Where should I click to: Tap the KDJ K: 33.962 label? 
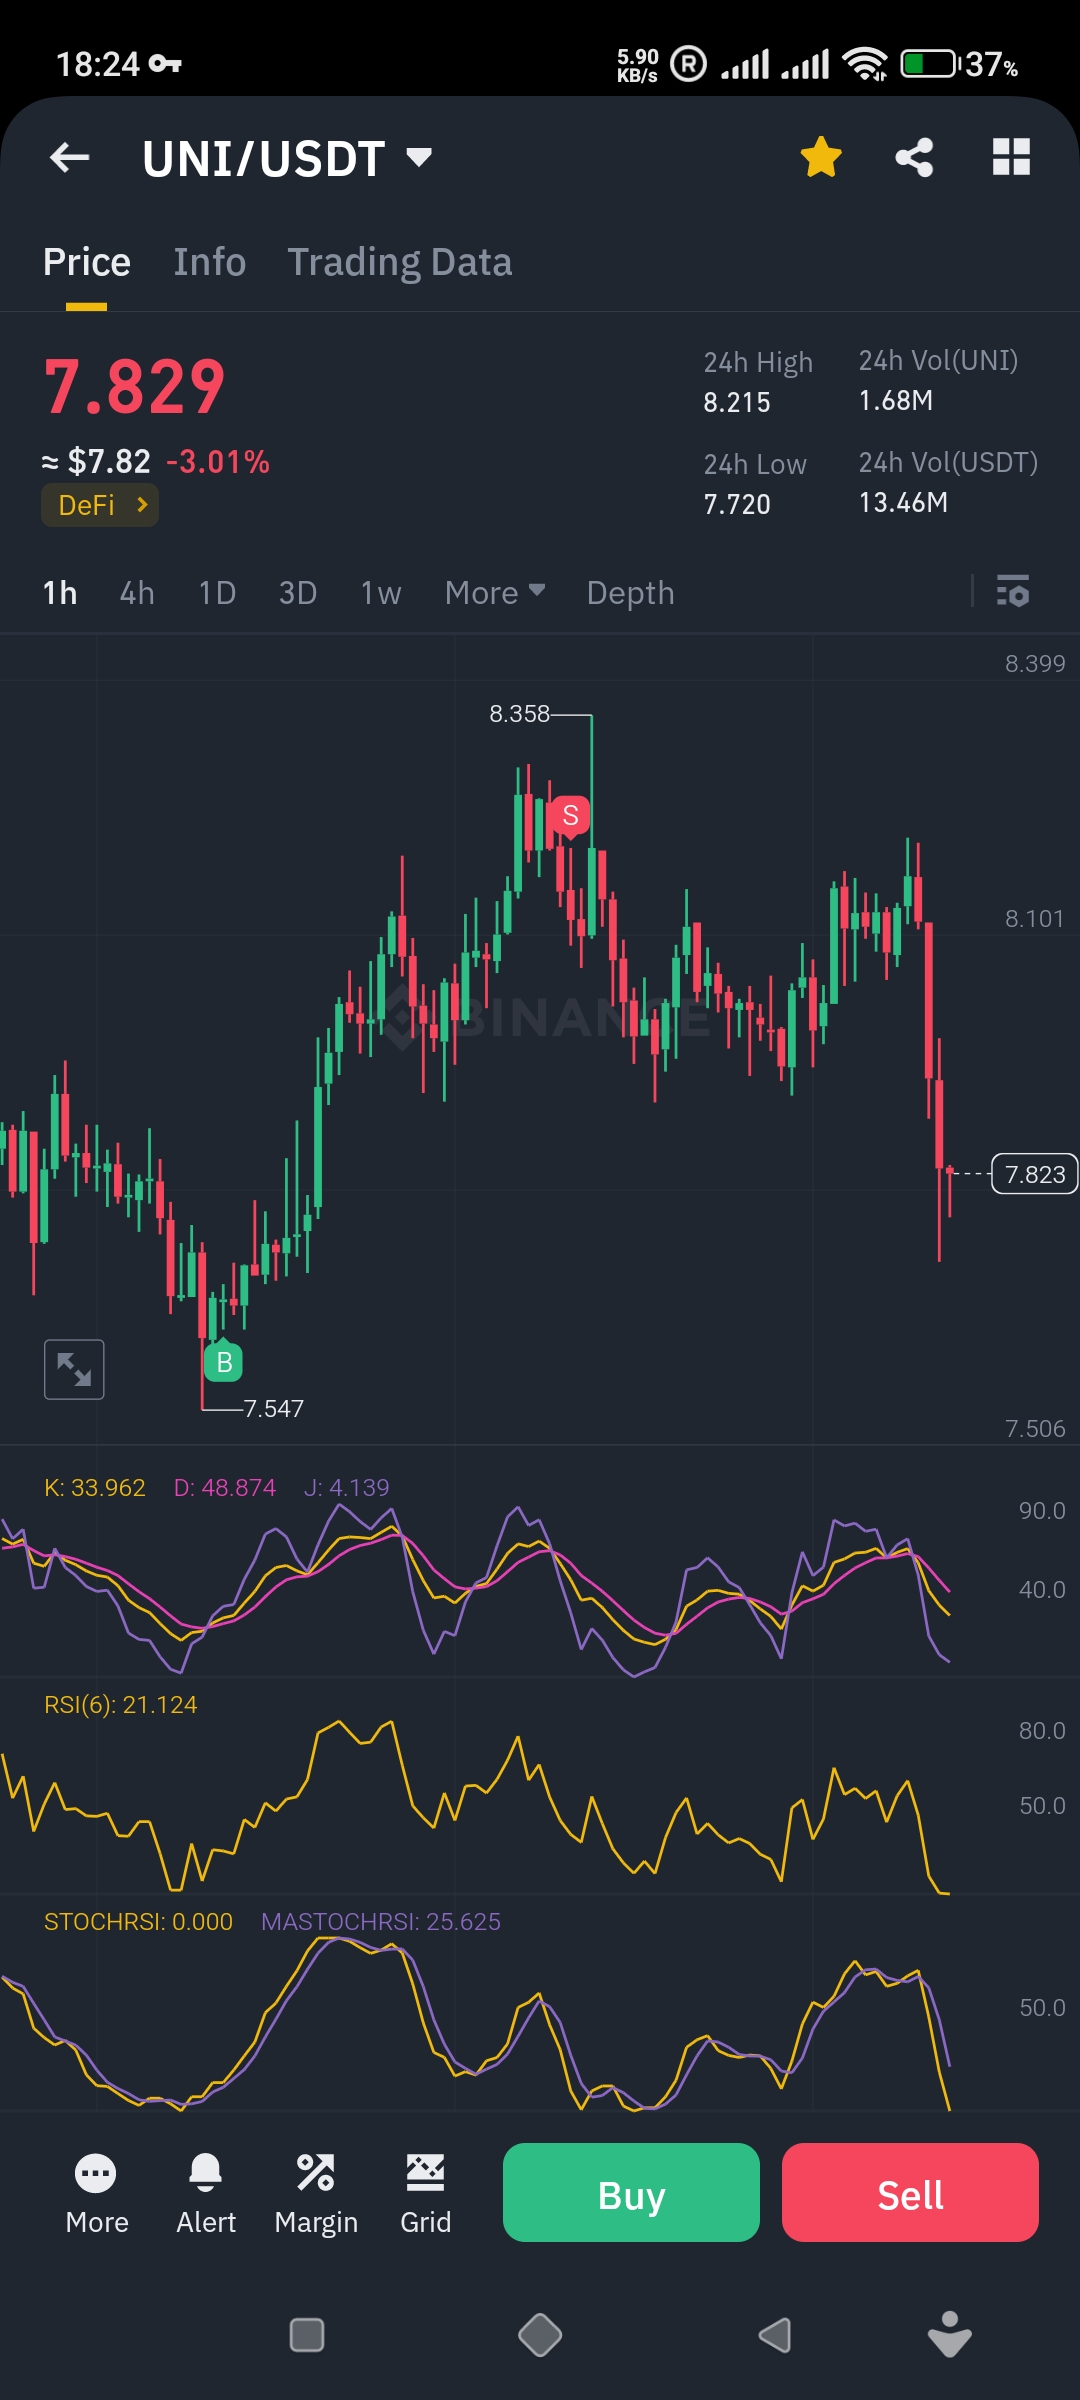(95, 1487)
